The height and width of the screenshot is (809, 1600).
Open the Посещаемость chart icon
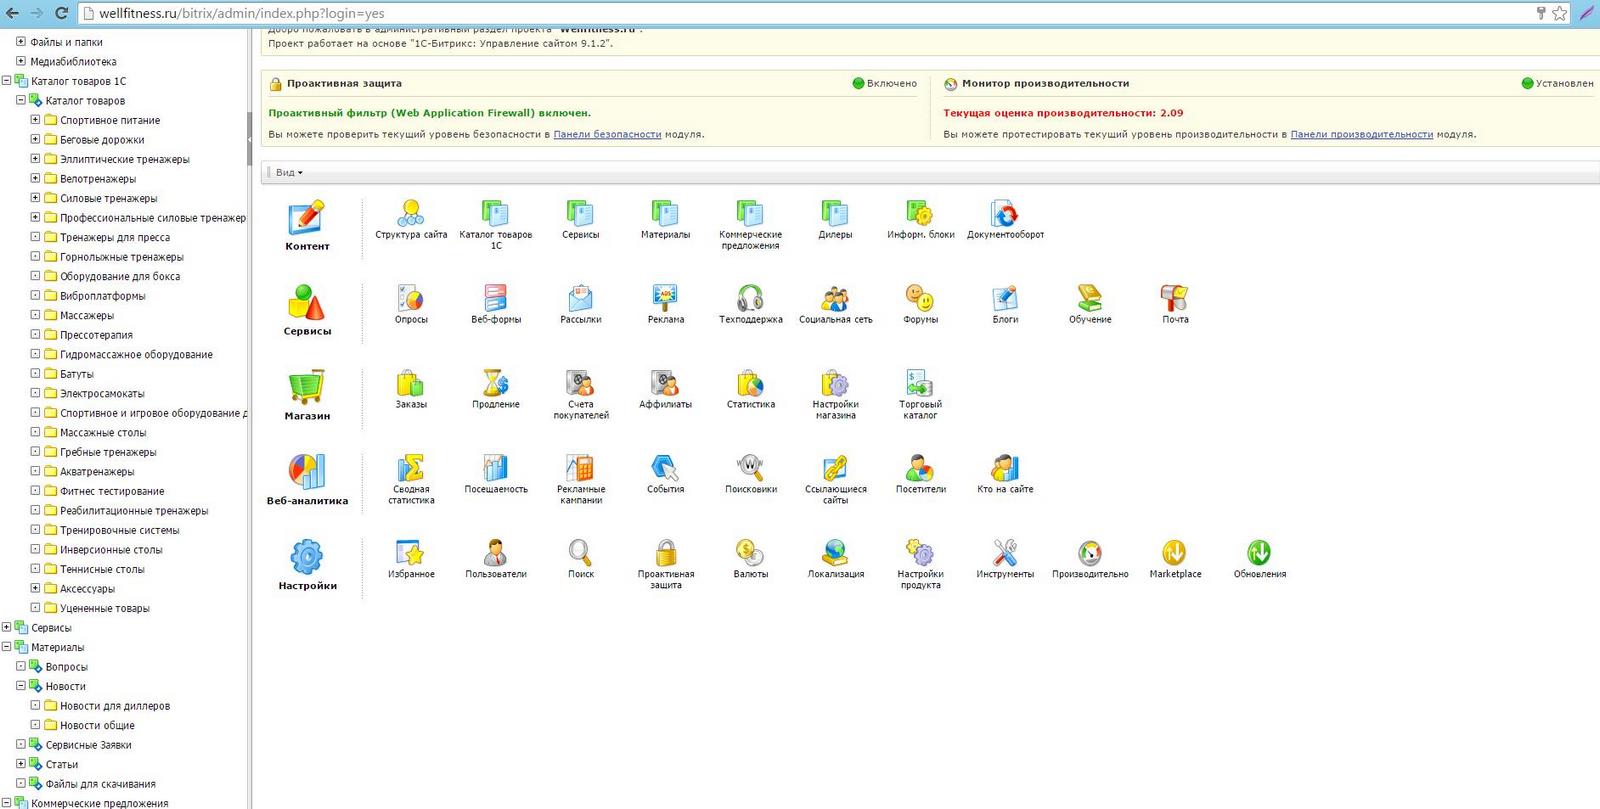click(x=496, y=468)
